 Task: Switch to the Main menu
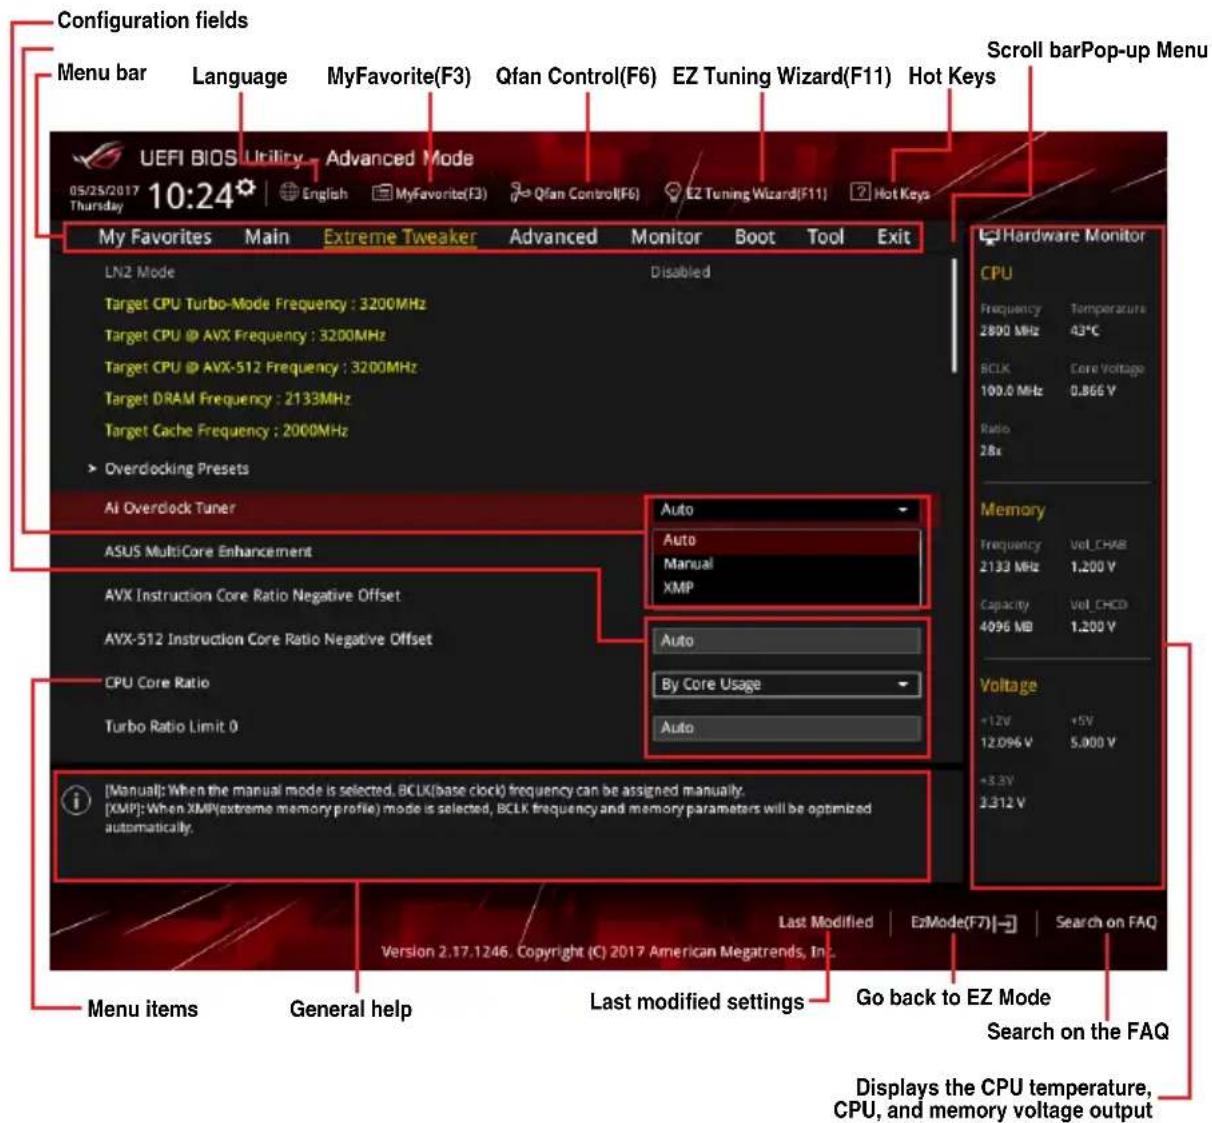point(267,237)
